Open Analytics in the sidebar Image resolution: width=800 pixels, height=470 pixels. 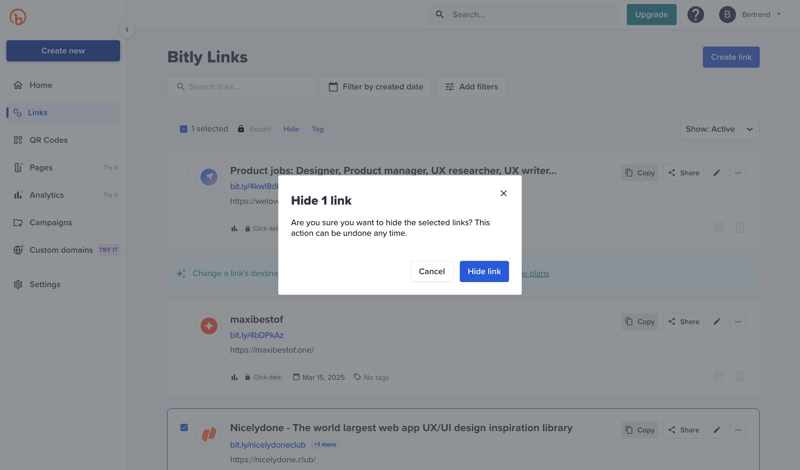63,195
